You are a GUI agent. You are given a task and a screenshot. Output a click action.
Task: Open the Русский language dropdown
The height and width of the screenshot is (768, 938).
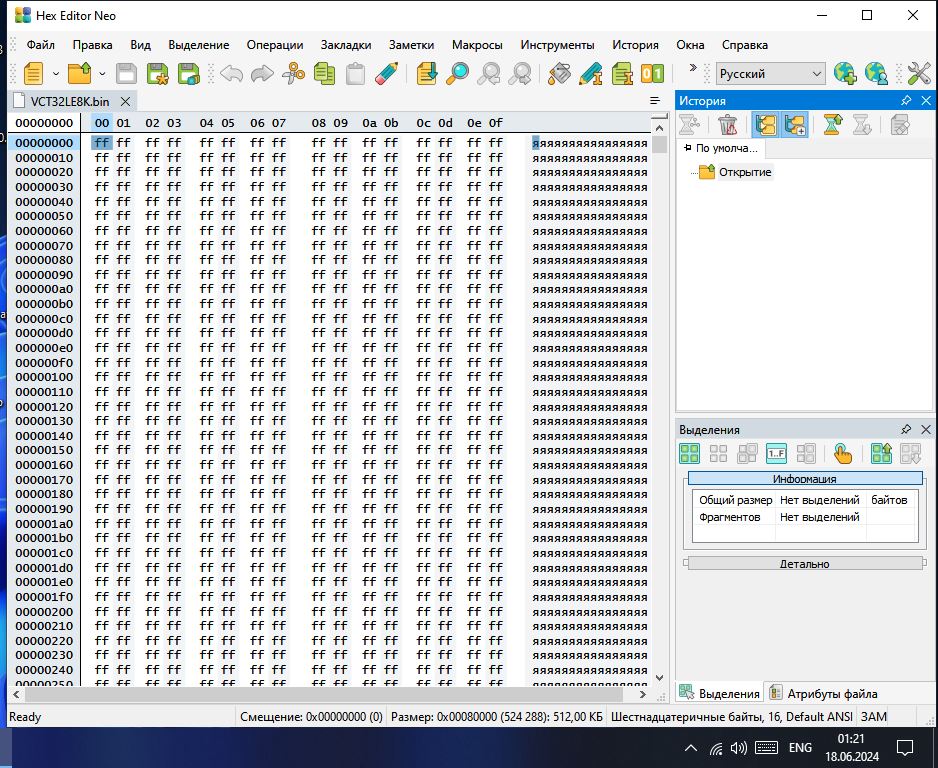(770, 74)
